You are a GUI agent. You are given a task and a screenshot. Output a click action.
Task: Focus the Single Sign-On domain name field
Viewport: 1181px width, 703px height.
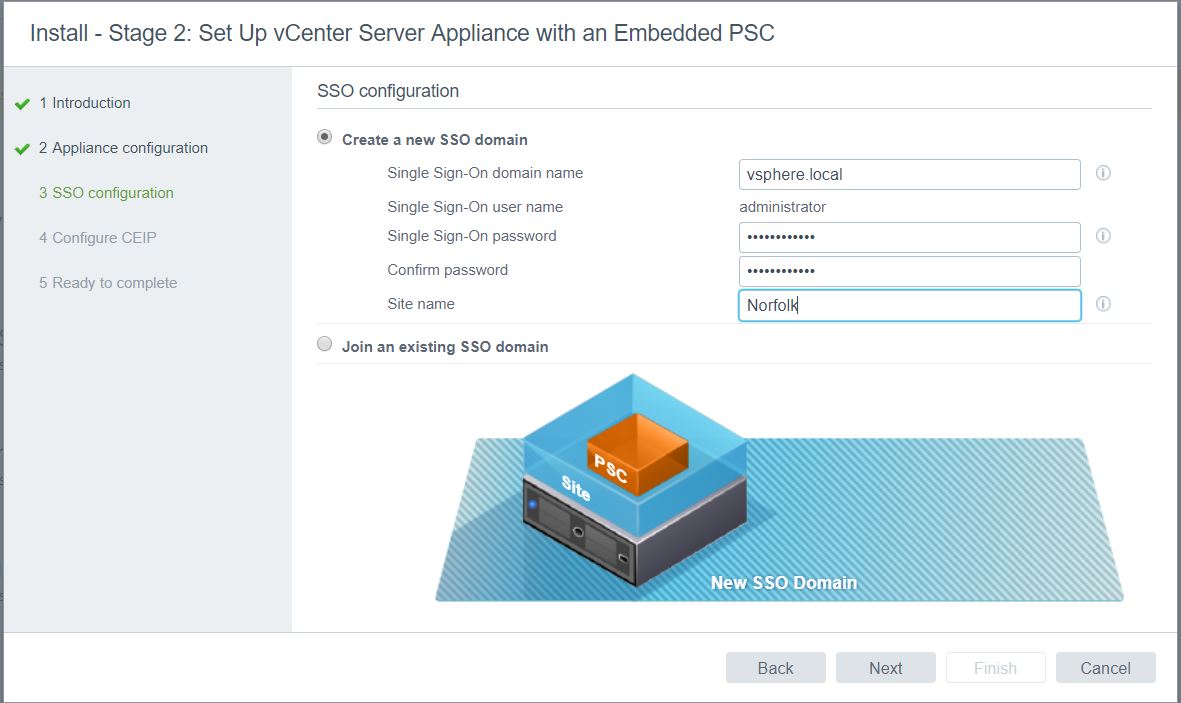click(x=910, y=175)
